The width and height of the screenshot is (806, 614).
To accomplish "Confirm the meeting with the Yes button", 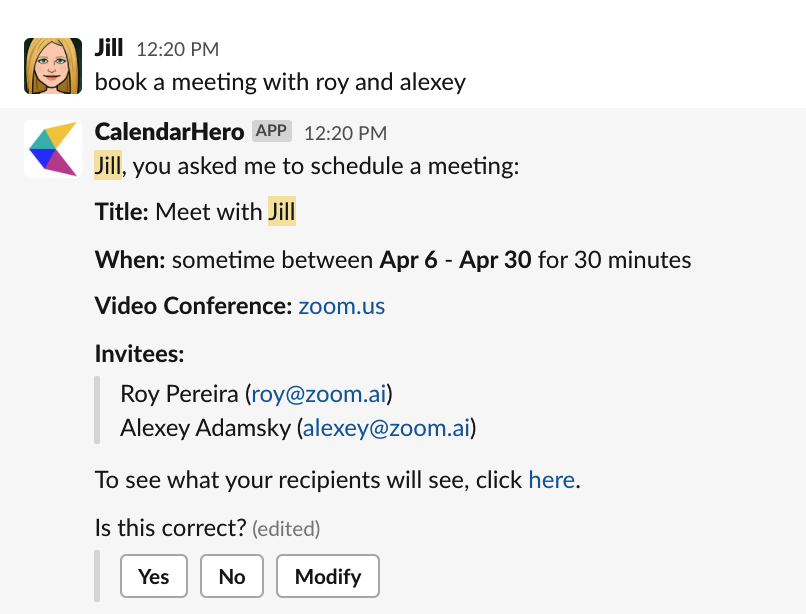I will 154,576.
